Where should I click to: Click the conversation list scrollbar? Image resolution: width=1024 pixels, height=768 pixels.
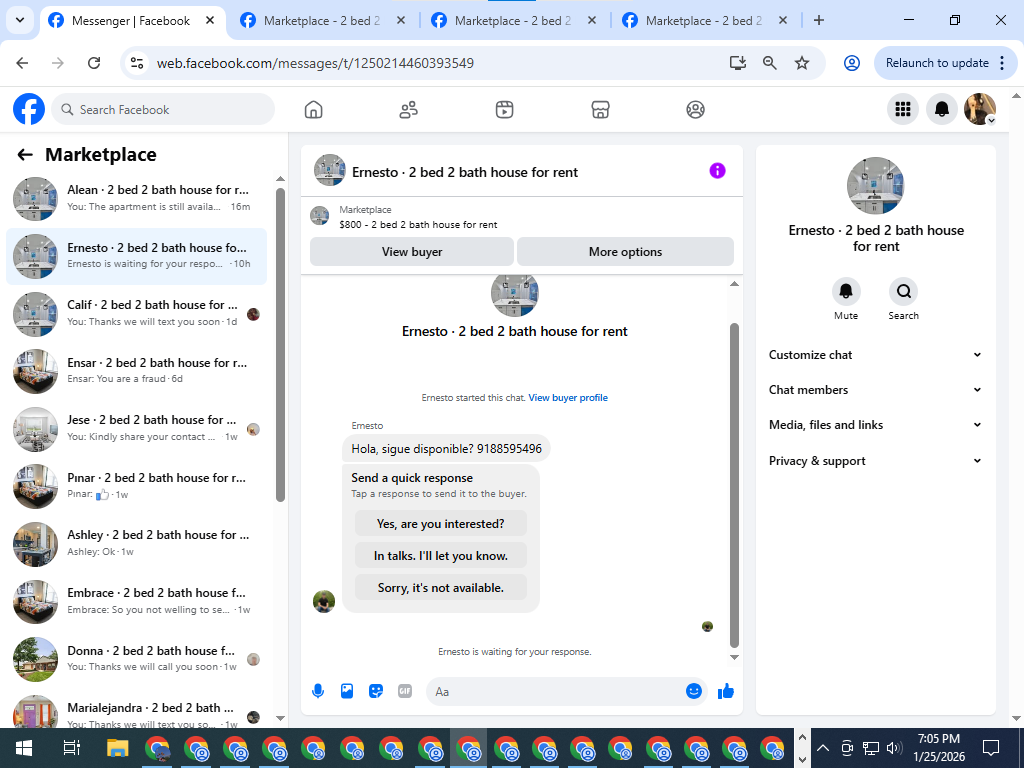(x=280, y=345)
